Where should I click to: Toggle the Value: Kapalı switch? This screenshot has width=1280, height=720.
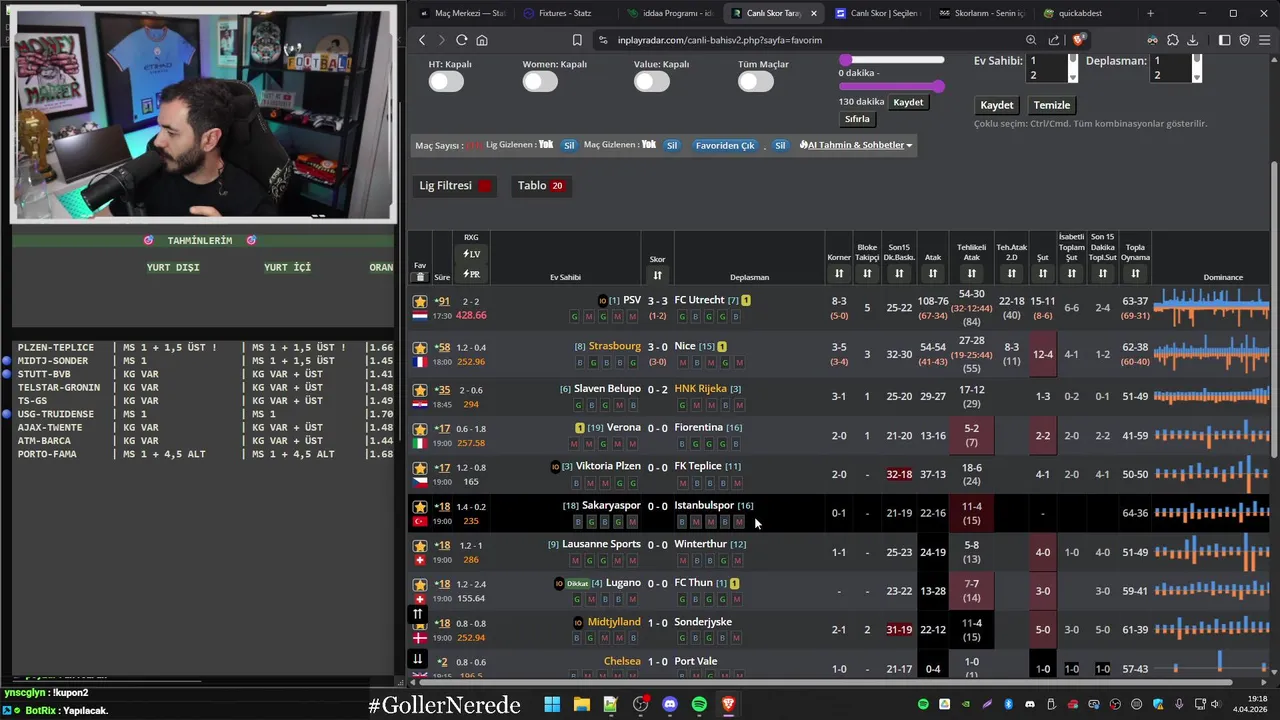(x=652, y=82)
